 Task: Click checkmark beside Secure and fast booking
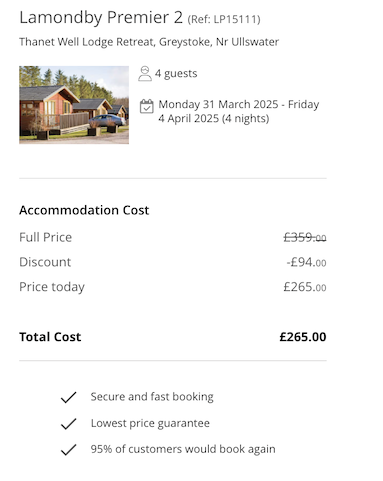click(x=69, y=397)
